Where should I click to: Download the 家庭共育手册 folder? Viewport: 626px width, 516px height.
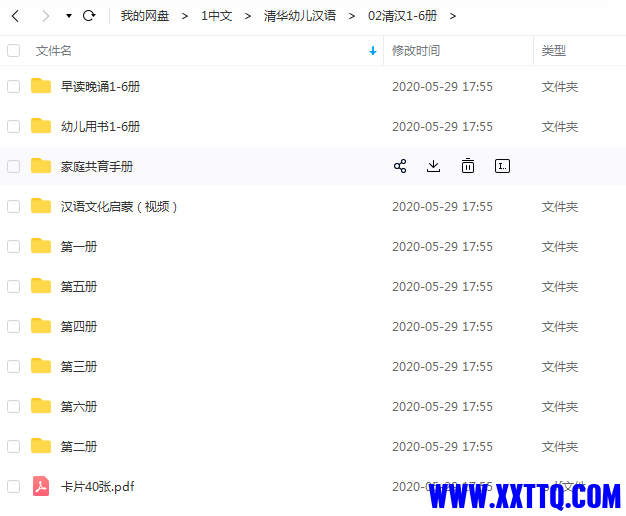click(433, 166)
